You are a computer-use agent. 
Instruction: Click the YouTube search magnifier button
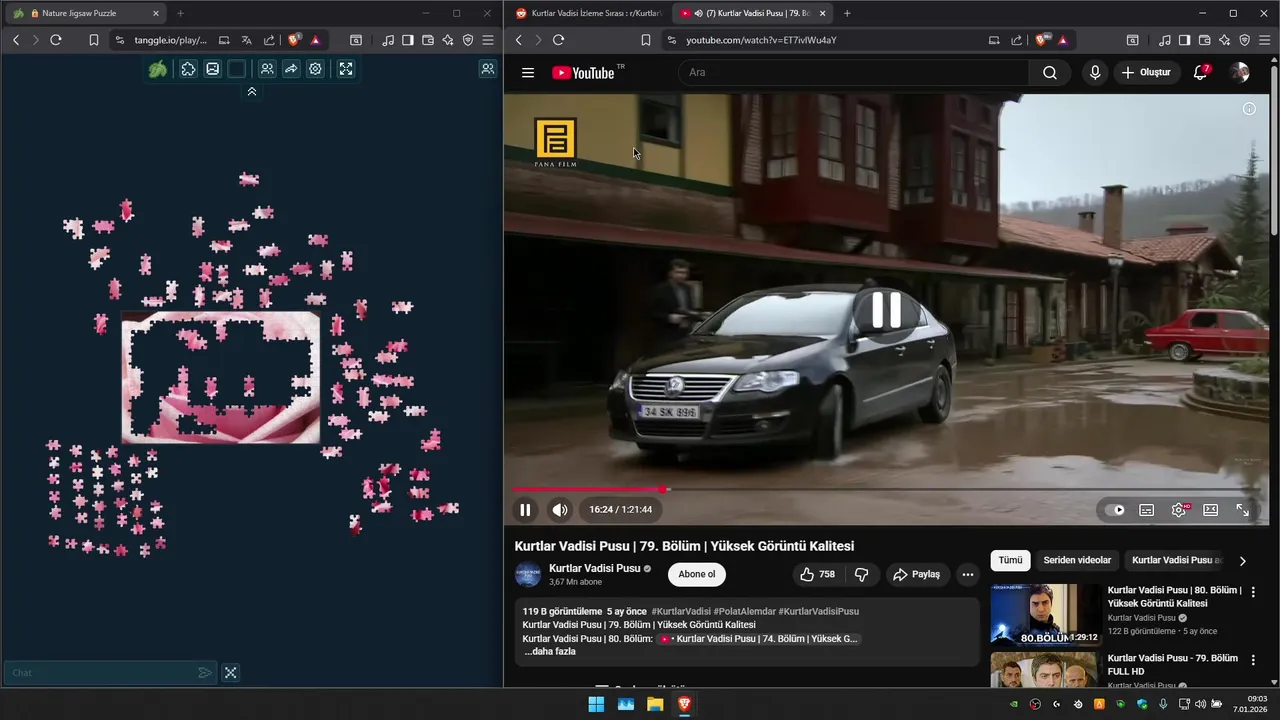[1050, 73]
